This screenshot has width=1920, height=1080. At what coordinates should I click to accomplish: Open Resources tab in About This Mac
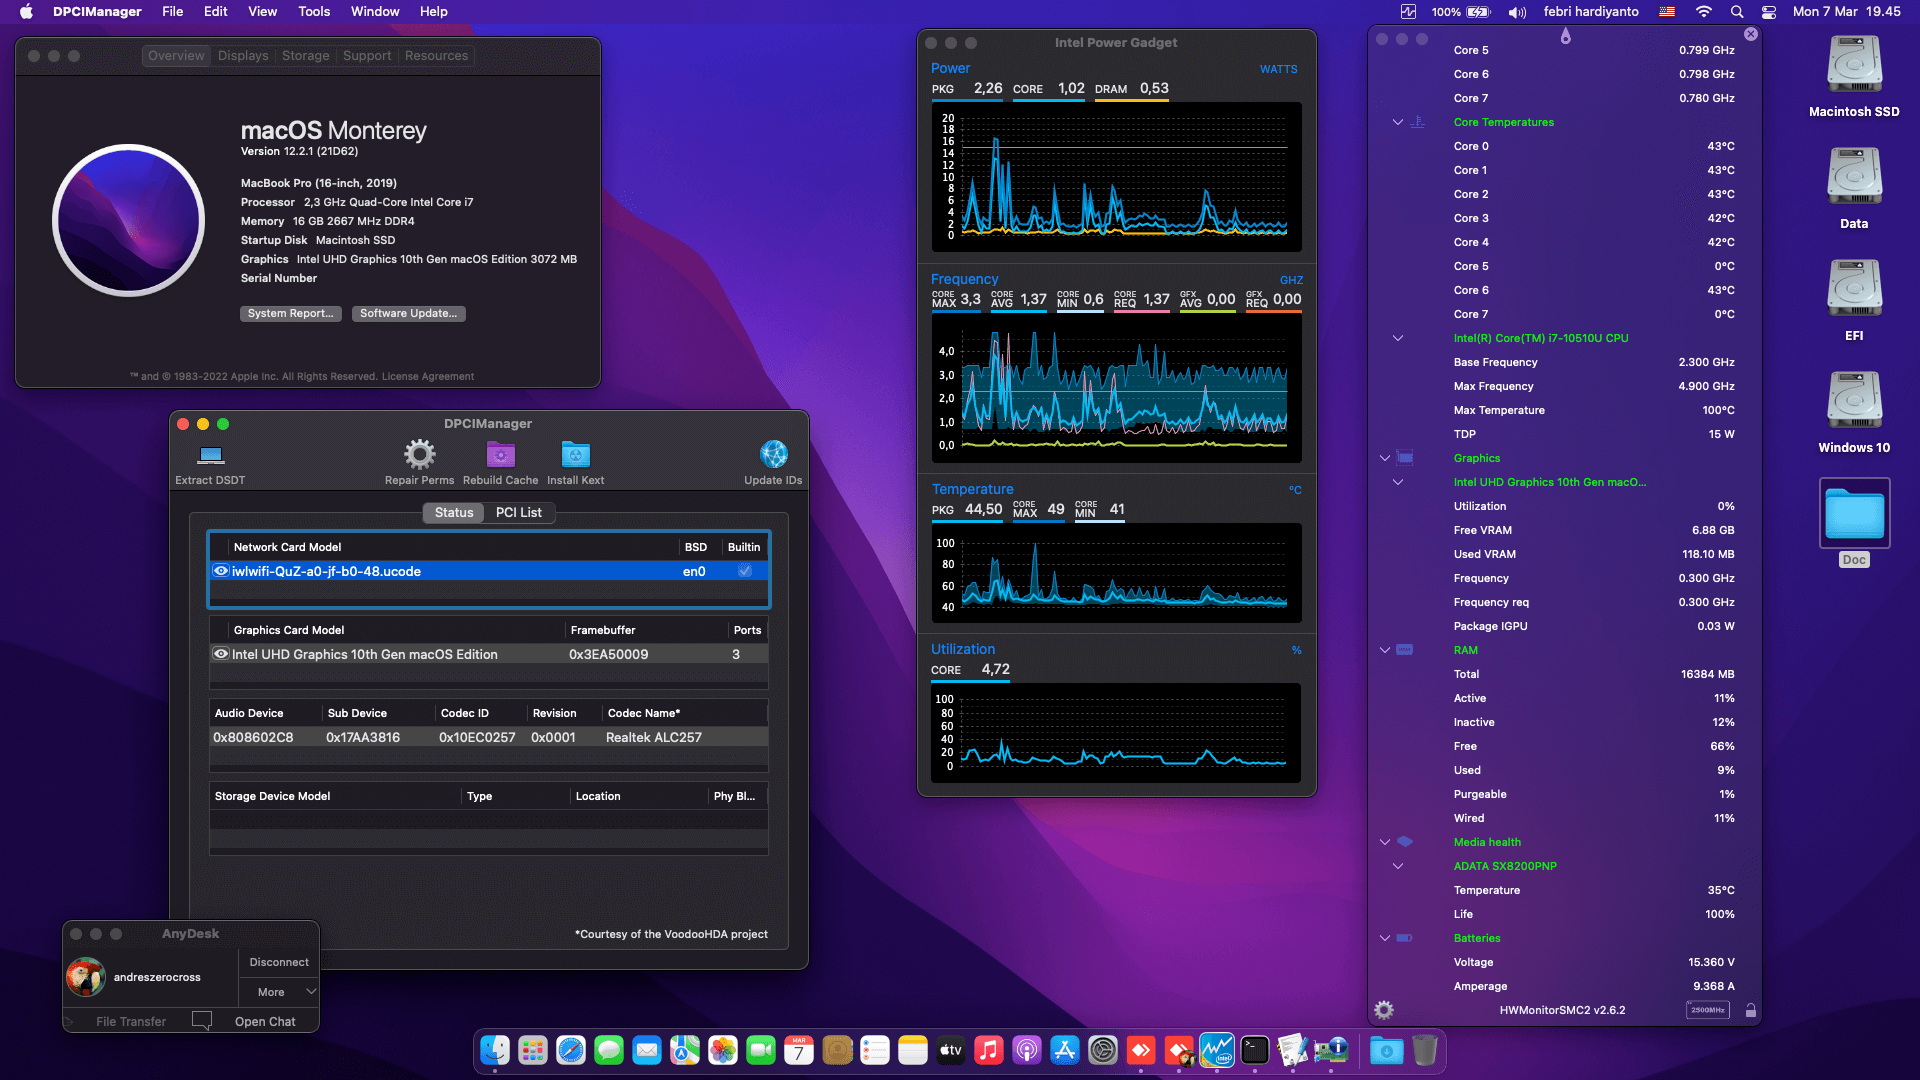click(x=436, y=56)
